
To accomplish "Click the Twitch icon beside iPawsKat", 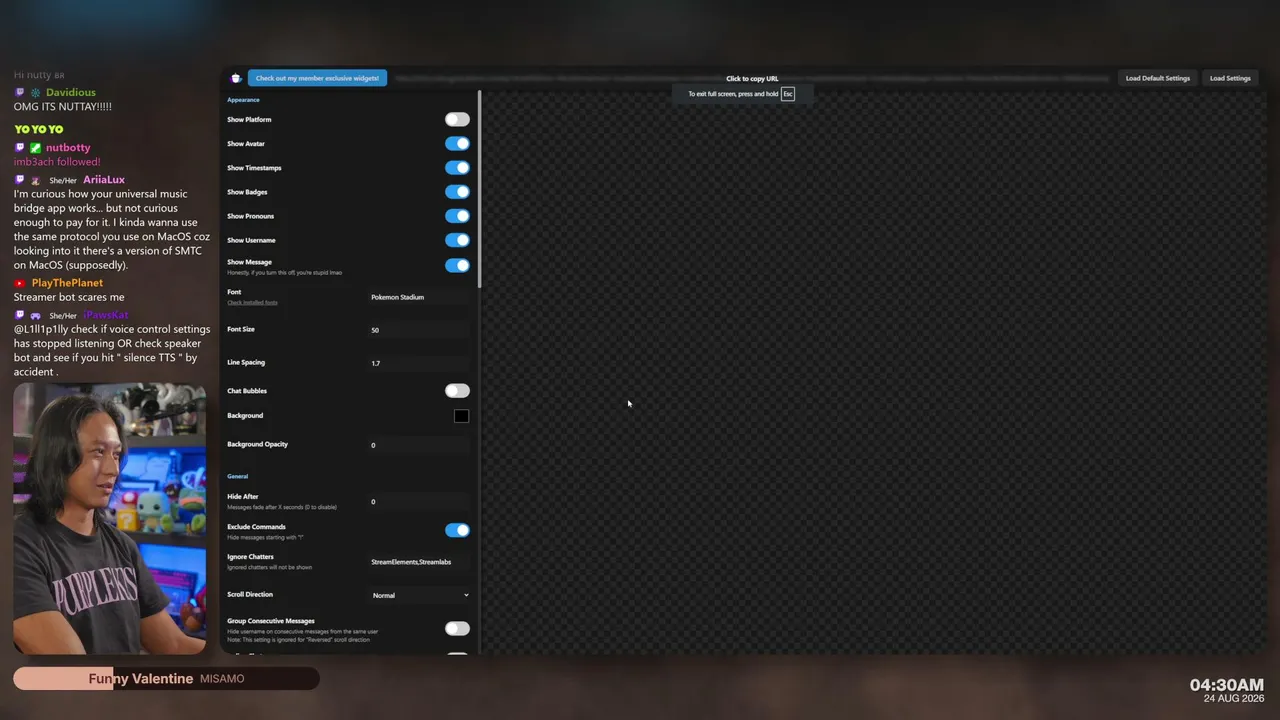I will (x=19, y=315).
